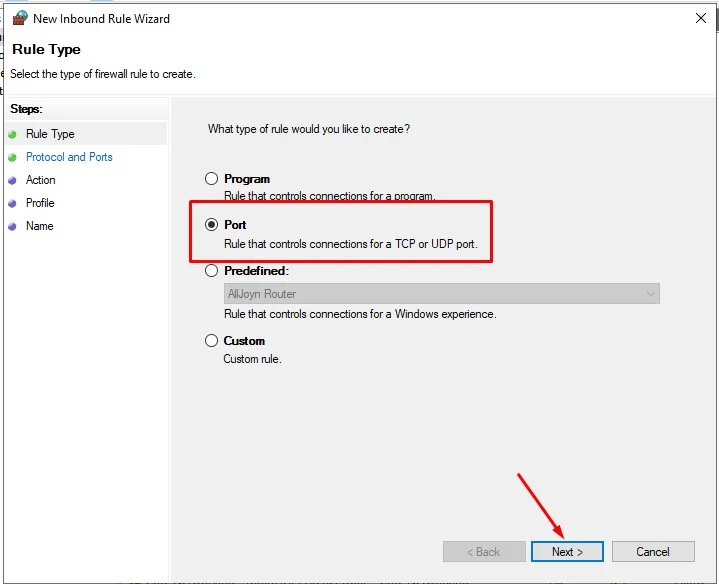The height and width of the screenshot is (584, 719).
Task: Click the Next button
Action: click(x=567, y=551)
